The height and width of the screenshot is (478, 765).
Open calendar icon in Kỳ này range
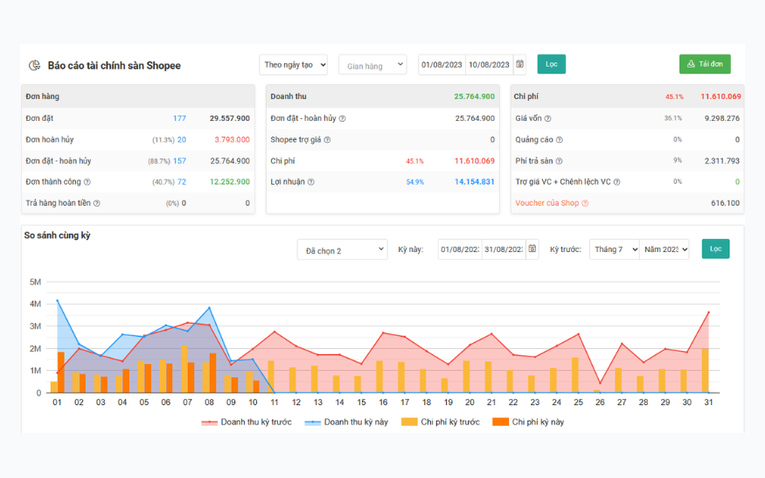[532, 249]
